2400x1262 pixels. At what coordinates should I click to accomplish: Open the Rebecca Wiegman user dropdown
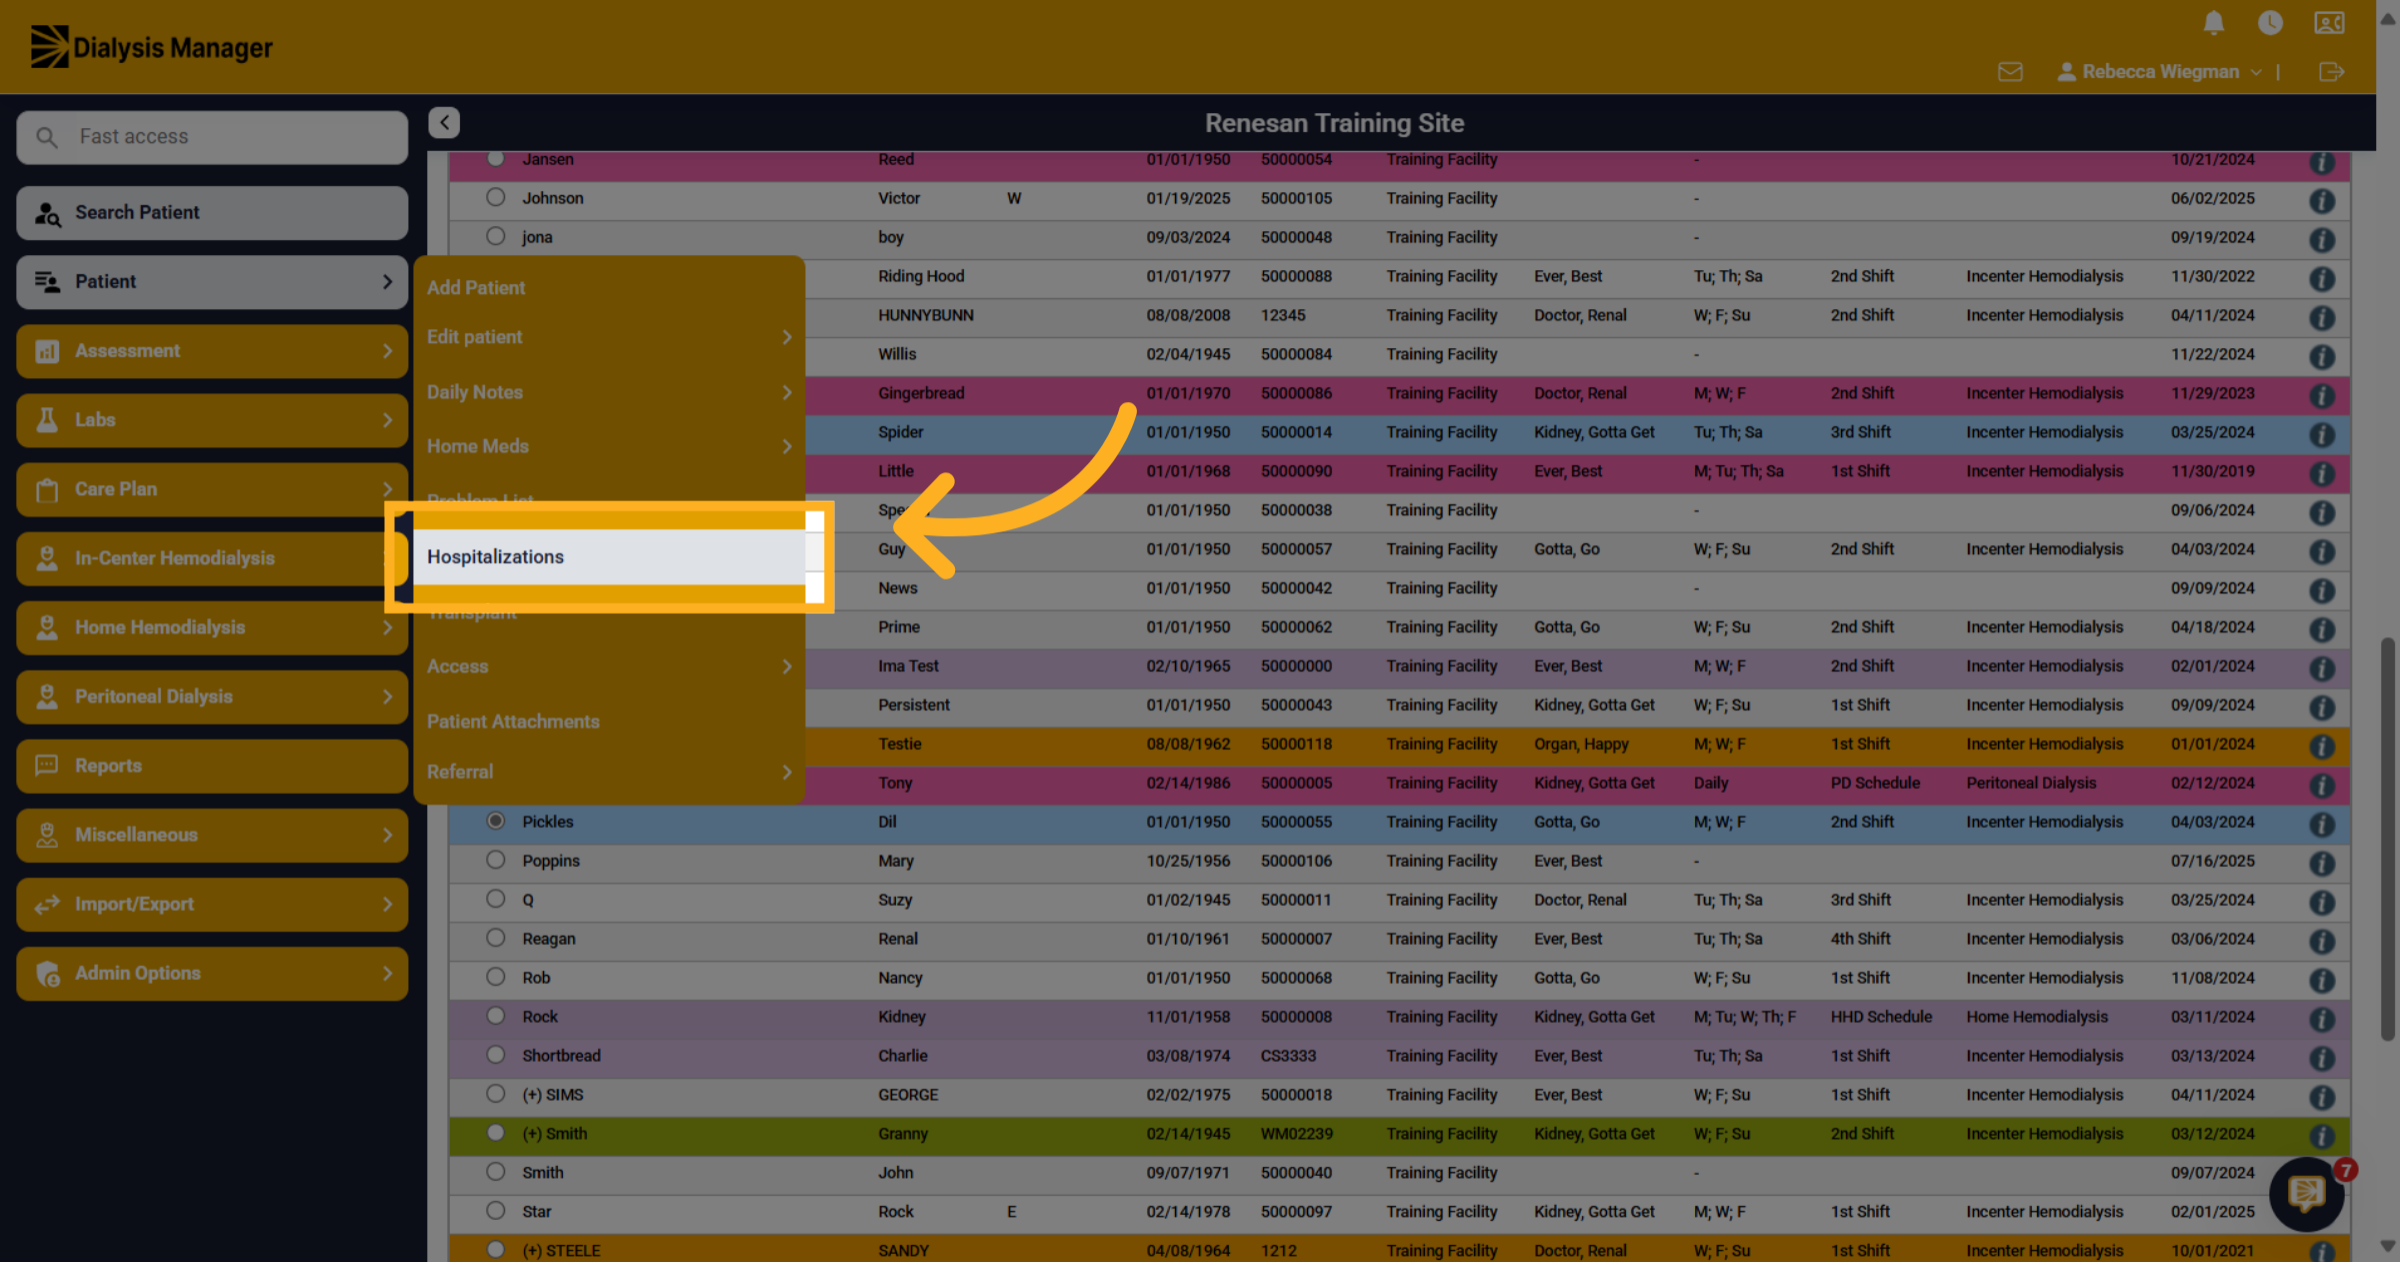(x=2159, y=72)
